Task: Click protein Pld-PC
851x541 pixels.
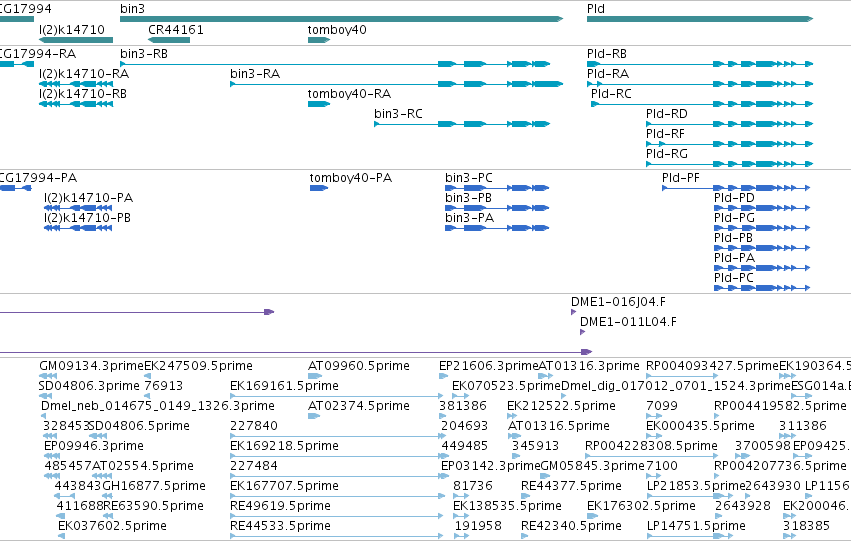Action: coord(762,289)
